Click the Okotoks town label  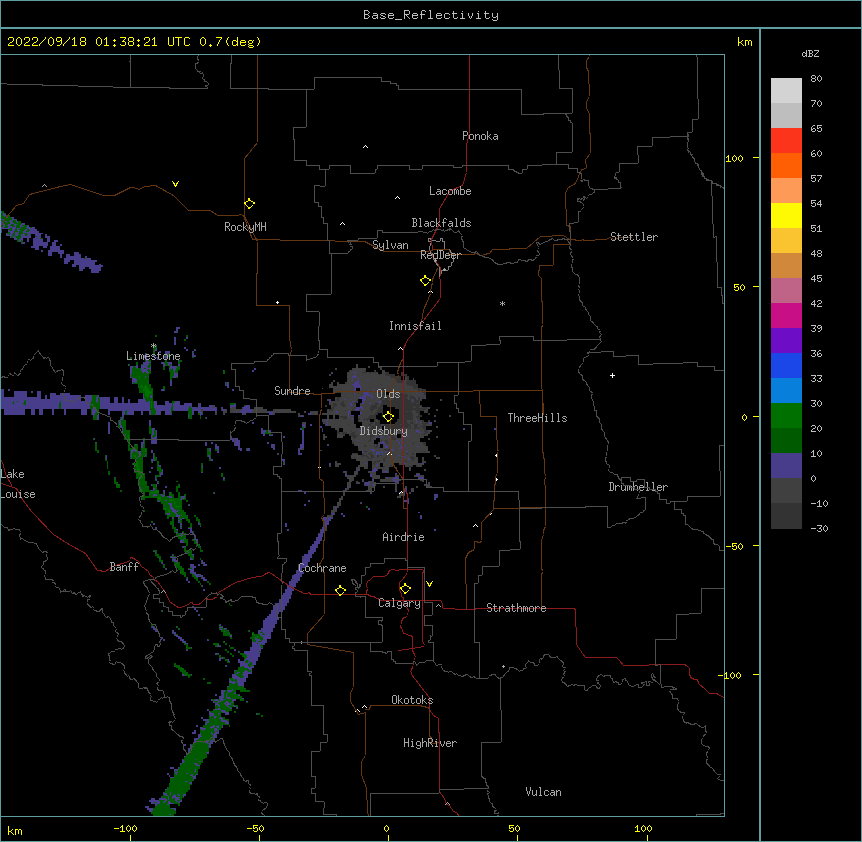tap(412, 700)
